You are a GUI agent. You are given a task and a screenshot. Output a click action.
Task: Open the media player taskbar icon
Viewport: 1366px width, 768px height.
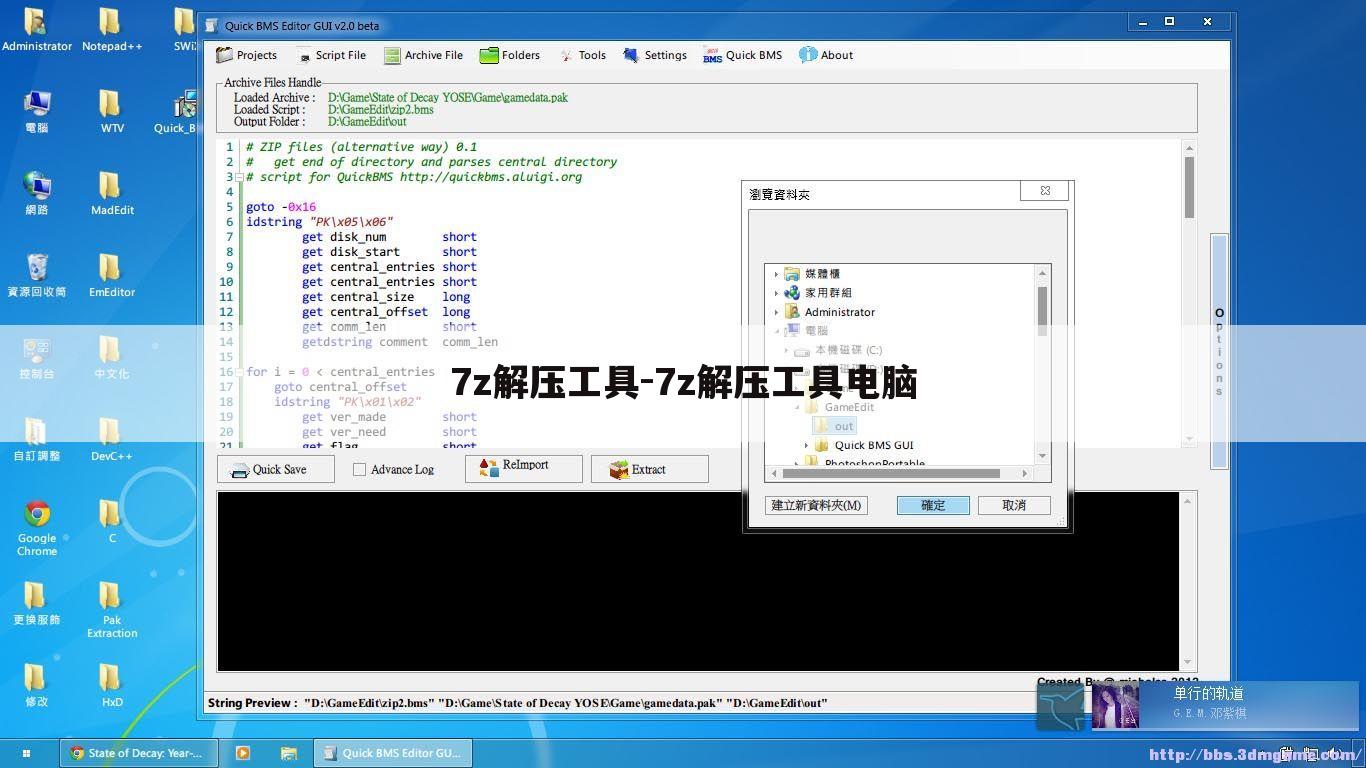tap(243, 753)
